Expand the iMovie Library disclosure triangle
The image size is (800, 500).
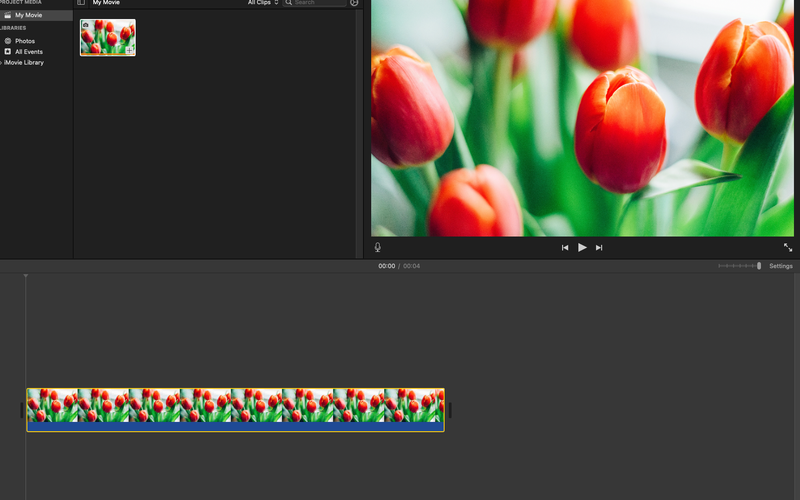tap(2, 63)
